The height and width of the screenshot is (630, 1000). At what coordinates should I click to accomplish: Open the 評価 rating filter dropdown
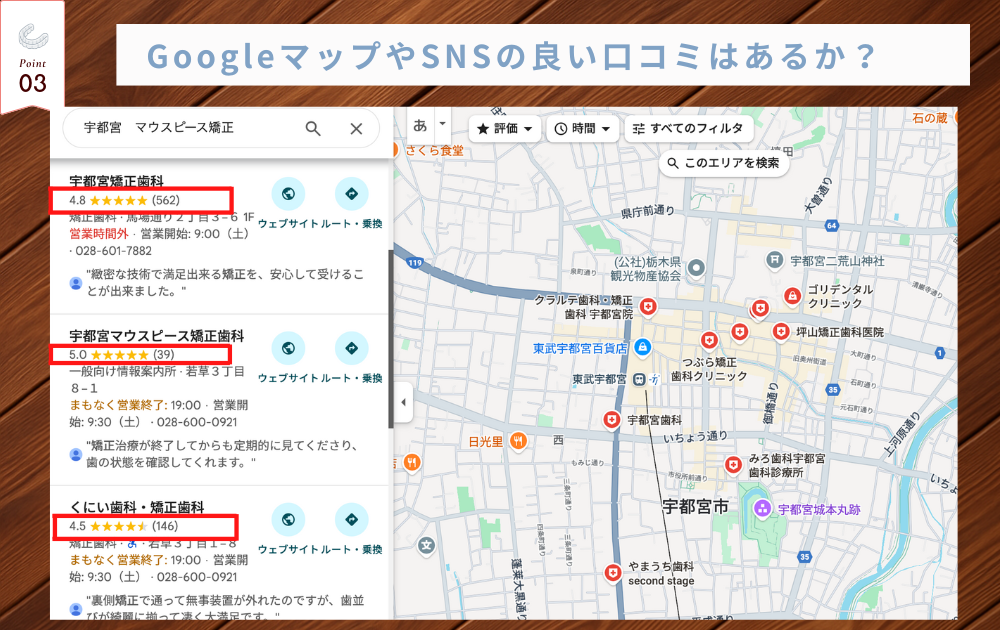[x=504, y=128]
